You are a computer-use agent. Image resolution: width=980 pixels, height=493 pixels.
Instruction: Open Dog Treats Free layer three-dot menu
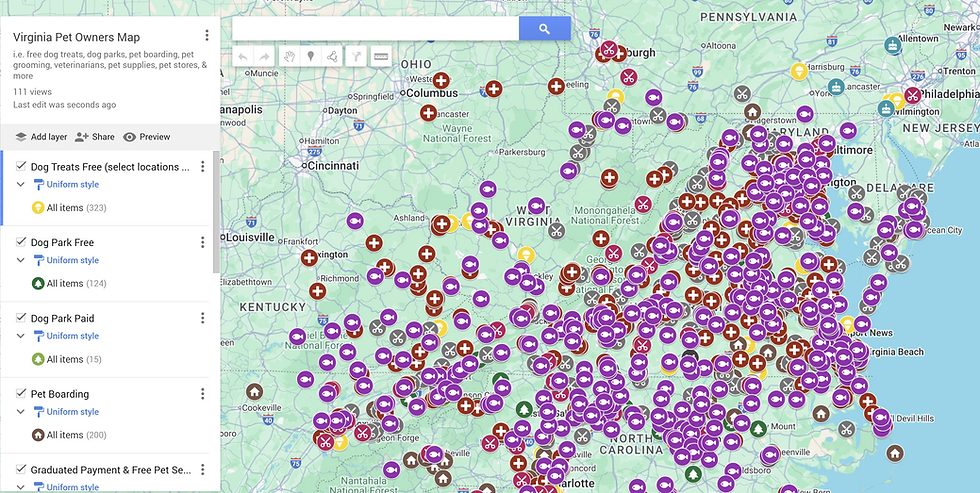click(x=202, y=166)
